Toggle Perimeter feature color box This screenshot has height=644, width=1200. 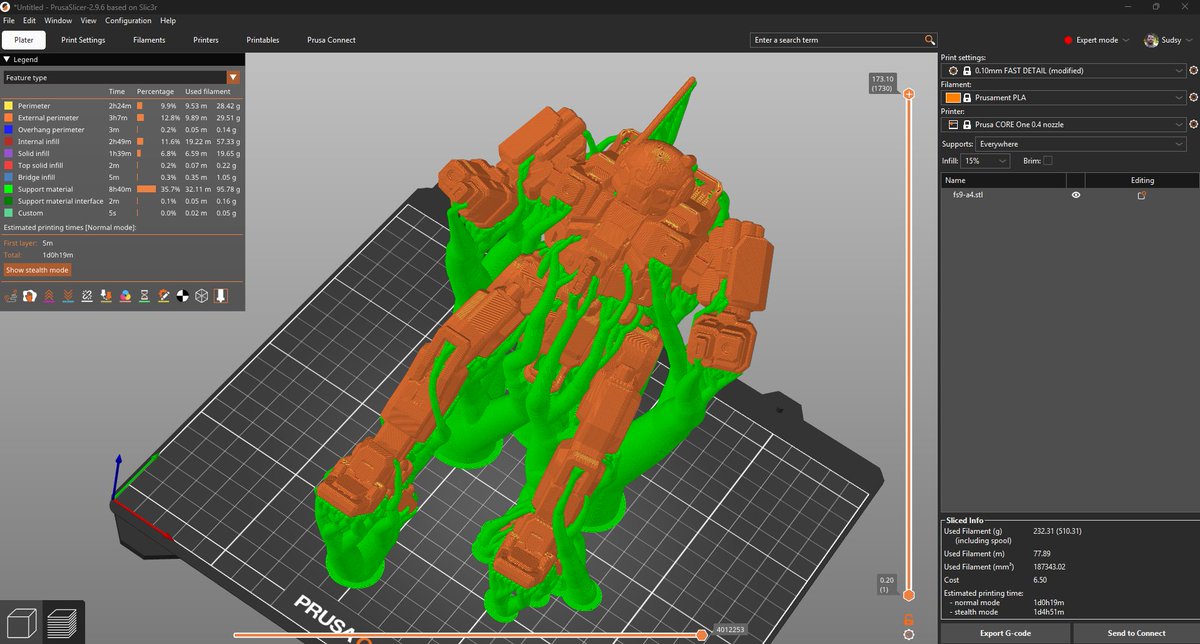tap(9, 105)
